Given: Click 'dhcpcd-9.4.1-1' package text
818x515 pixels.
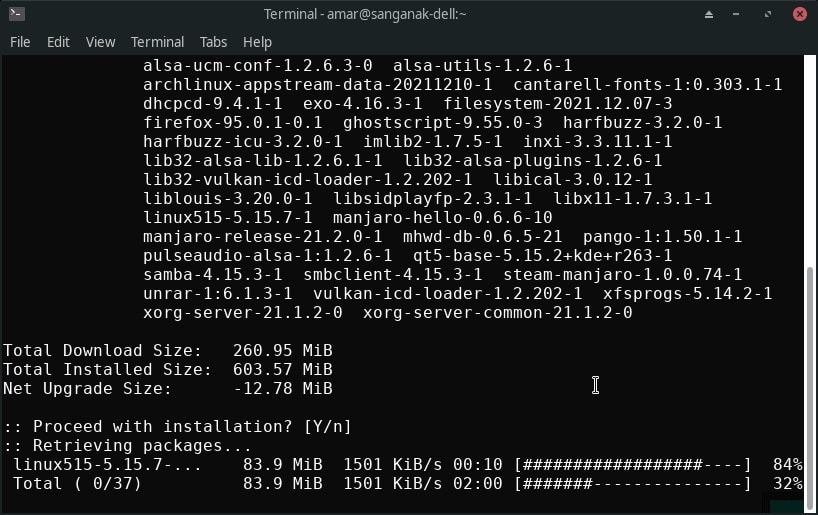Looking at the screenshot, I should pyautogui.click(x=213, y=103).
